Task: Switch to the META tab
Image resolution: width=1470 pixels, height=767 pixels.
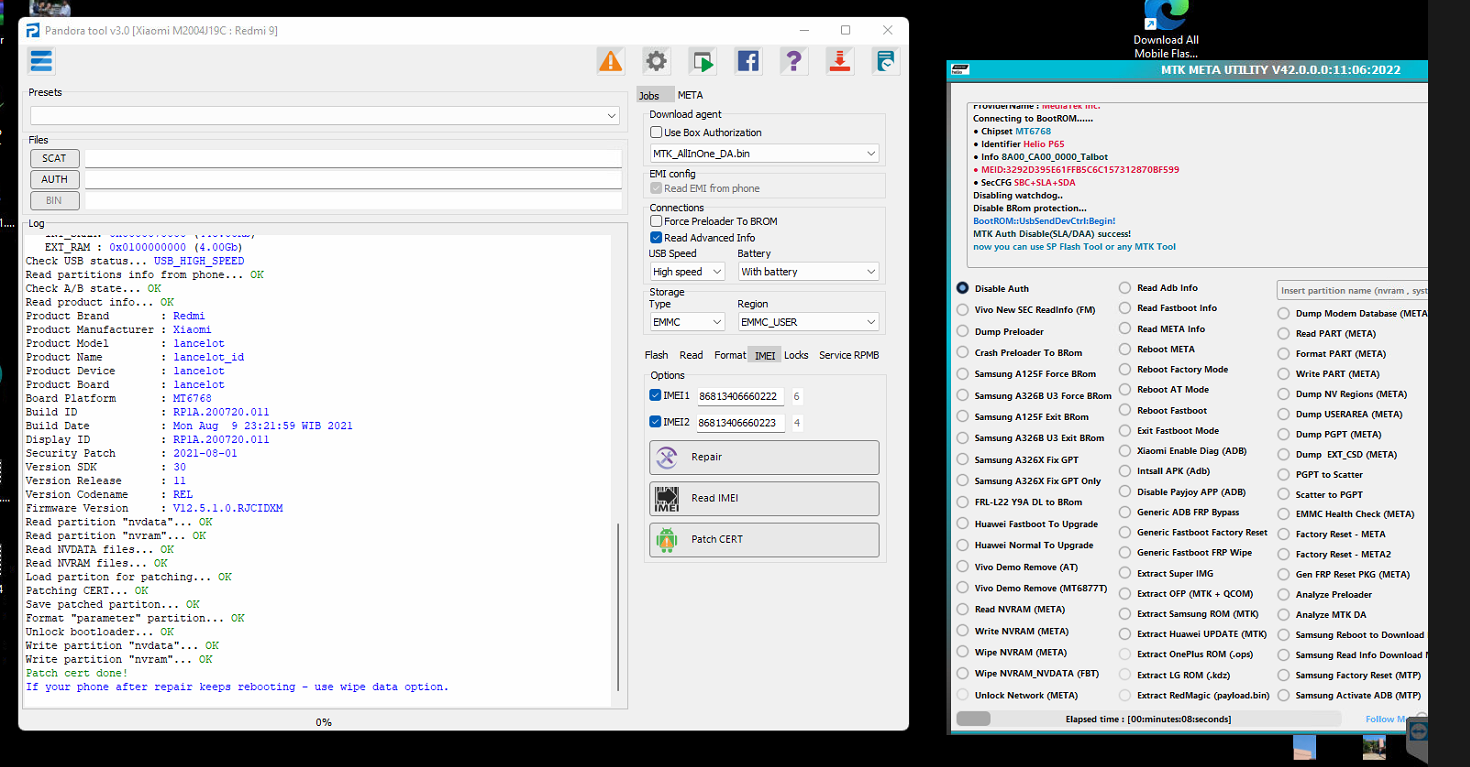Action: point(690,95)
